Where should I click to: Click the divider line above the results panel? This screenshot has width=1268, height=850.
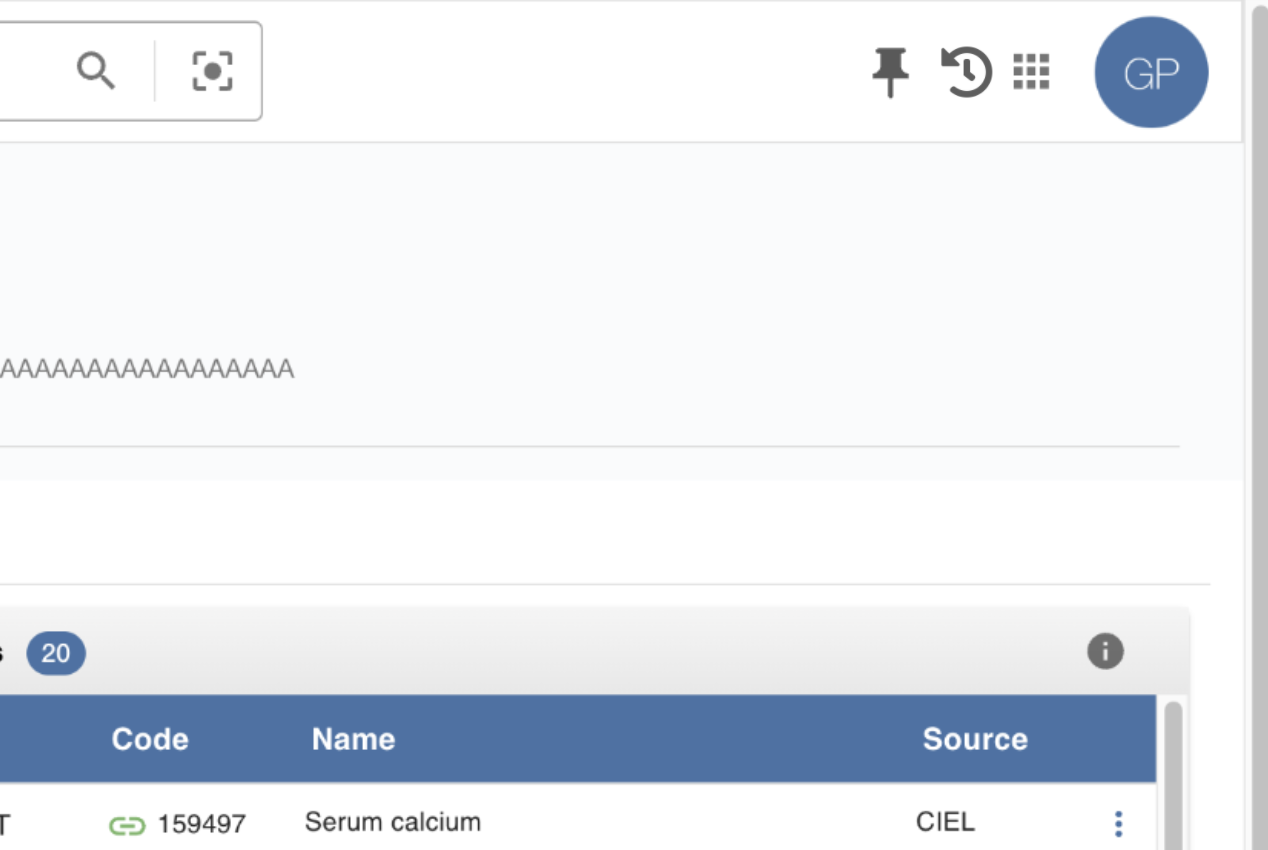click(600, 585)
